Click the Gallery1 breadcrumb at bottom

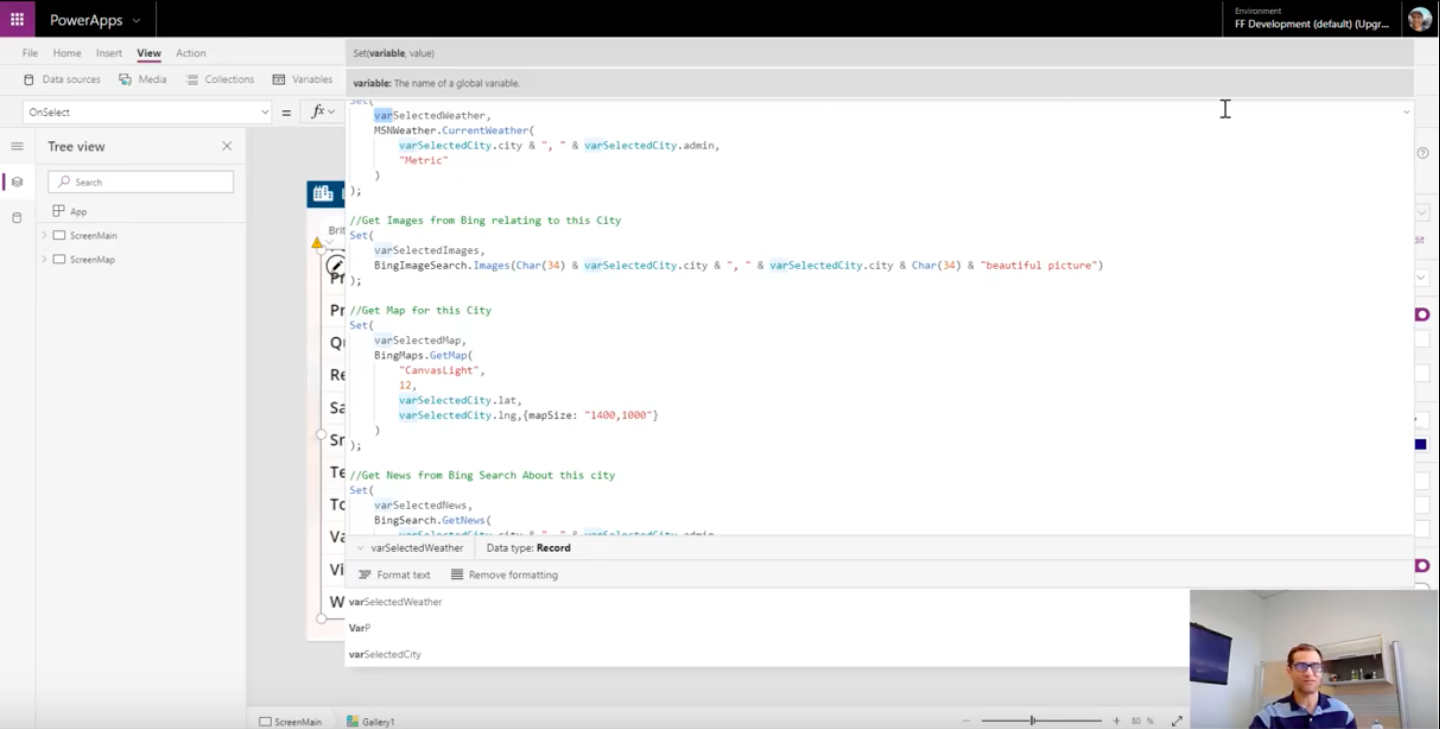[370, 721]
